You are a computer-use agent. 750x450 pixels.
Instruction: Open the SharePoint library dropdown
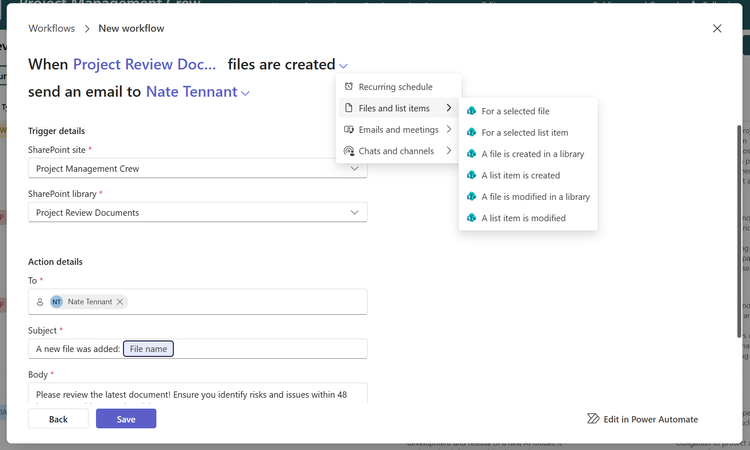tap(354, 212)
